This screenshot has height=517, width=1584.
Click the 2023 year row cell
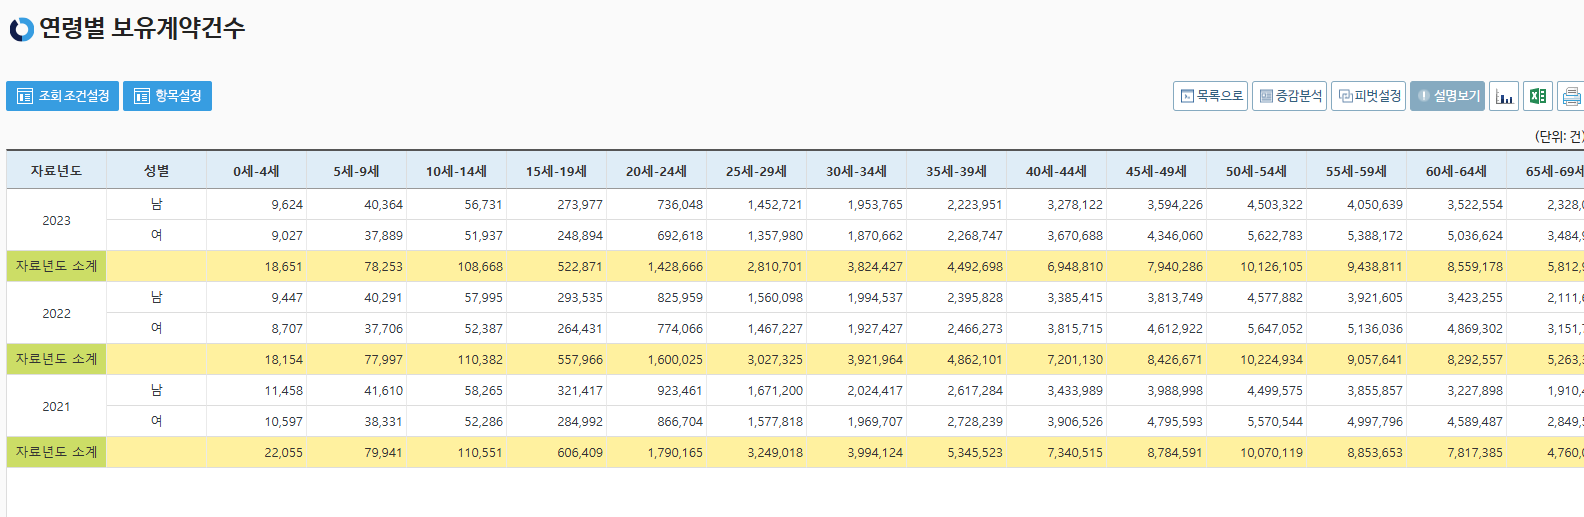[56, 220]
